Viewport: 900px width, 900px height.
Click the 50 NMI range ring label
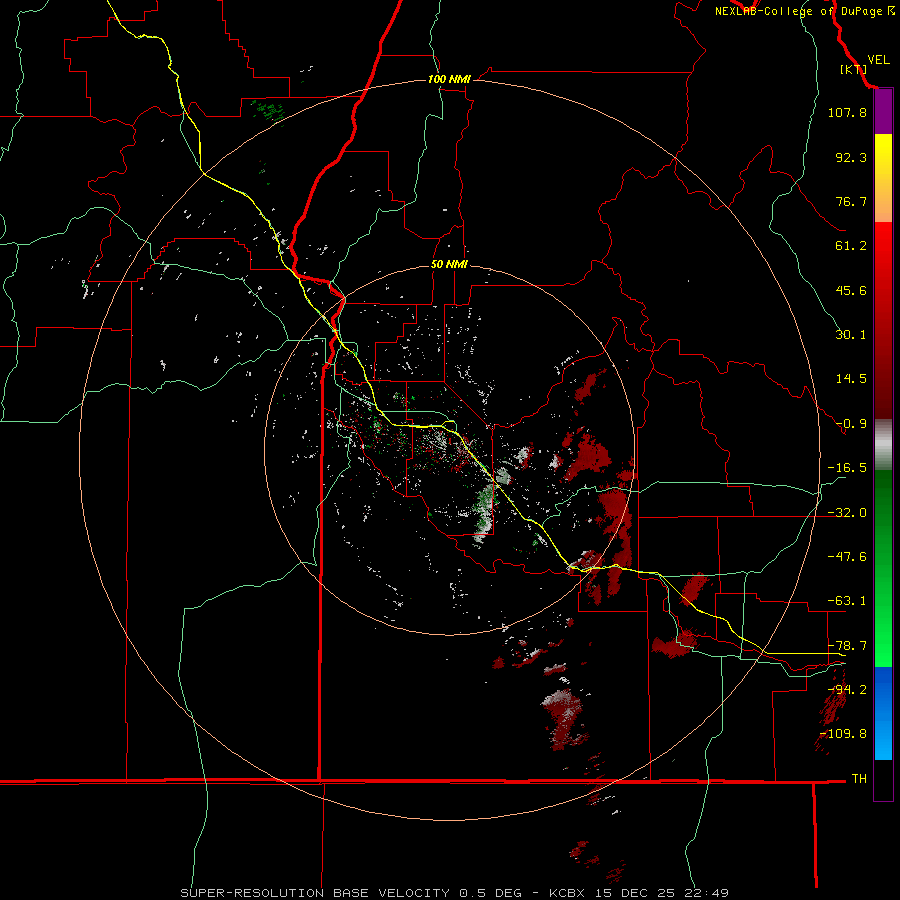click(x=449, y=265)
